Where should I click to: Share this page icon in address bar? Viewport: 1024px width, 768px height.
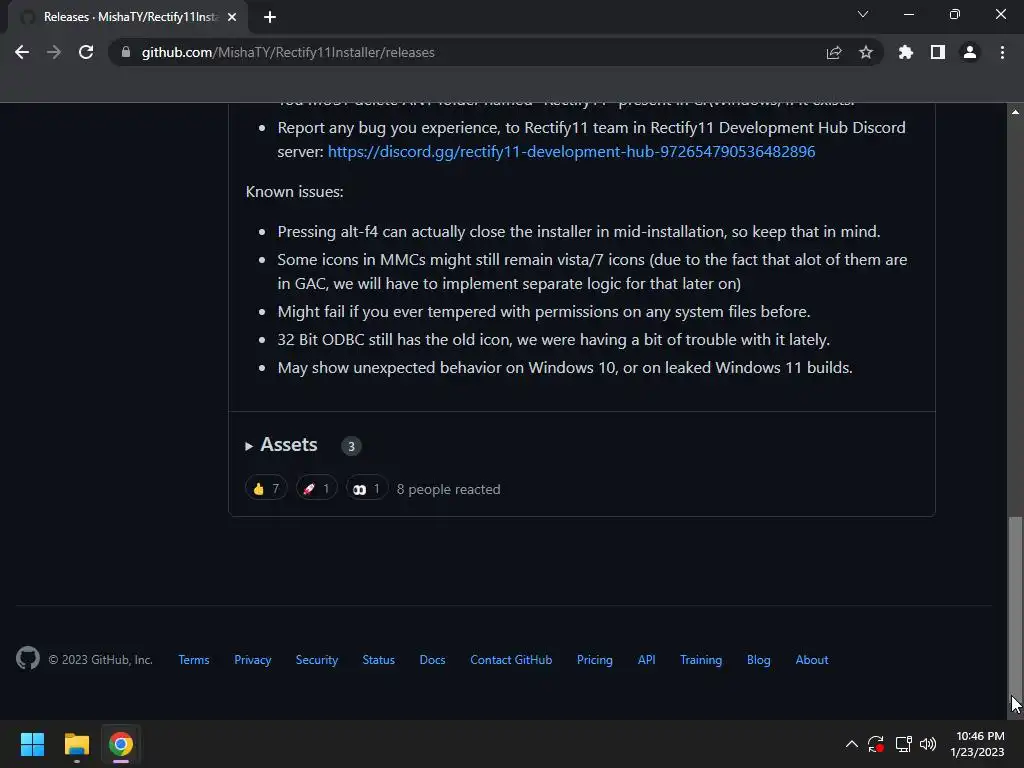pos(833,52)
